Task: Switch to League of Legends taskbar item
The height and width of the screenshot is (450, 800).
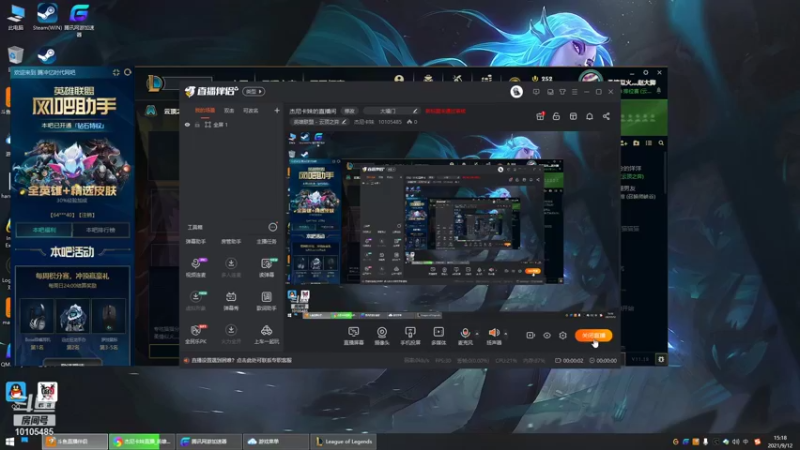Action: click(x=344, y=441)
